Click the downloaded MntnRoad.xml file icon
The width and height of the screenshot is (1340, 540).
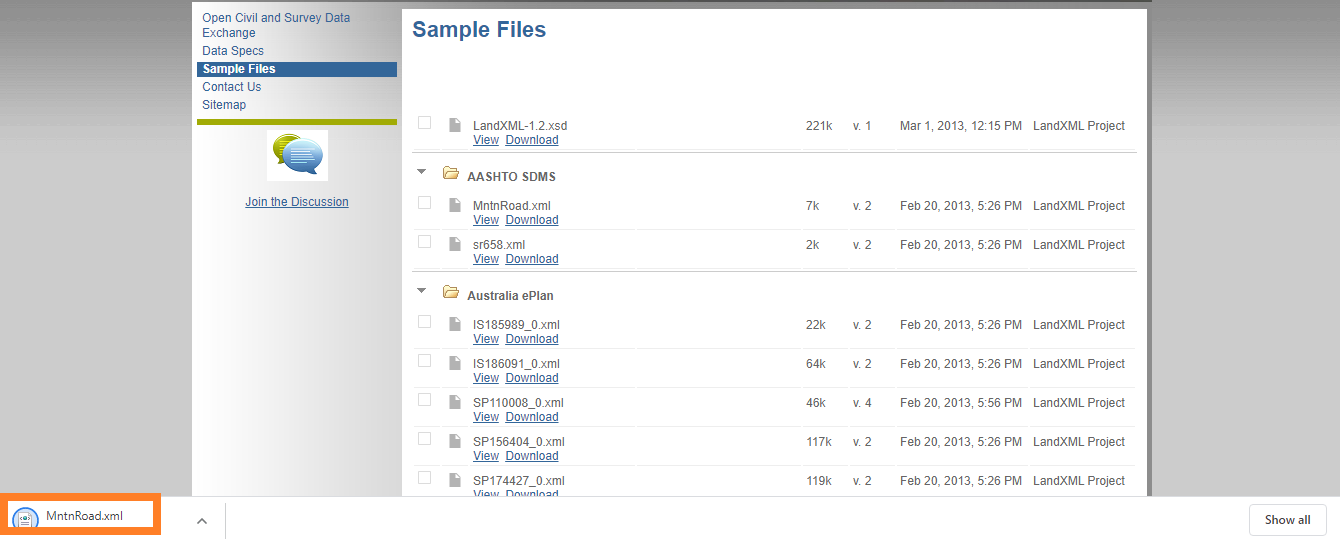tap(25, 518)
